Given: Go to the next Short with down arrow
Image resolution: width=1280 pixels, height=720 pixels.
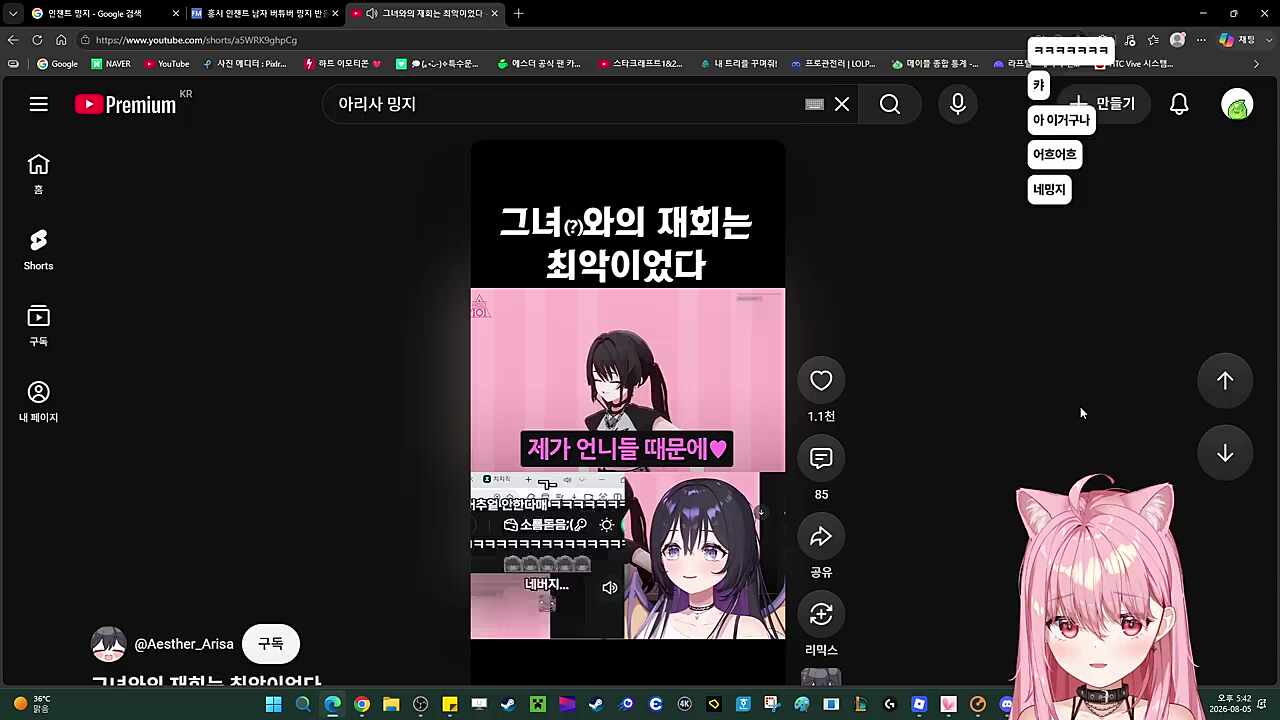Looking at the screenshot, I should coord(1225,453).
